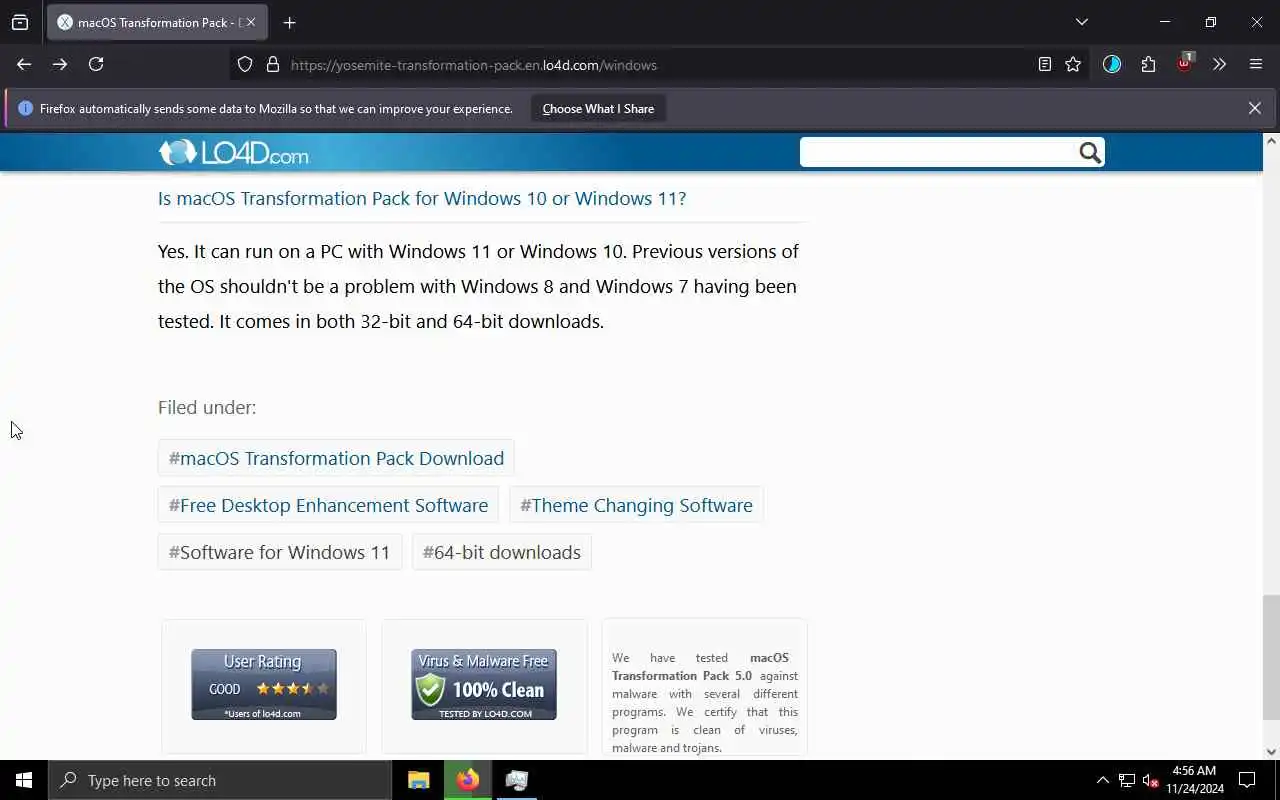Go to LO4D.com home logo
1280x800 pixels.
pos(233,153)
